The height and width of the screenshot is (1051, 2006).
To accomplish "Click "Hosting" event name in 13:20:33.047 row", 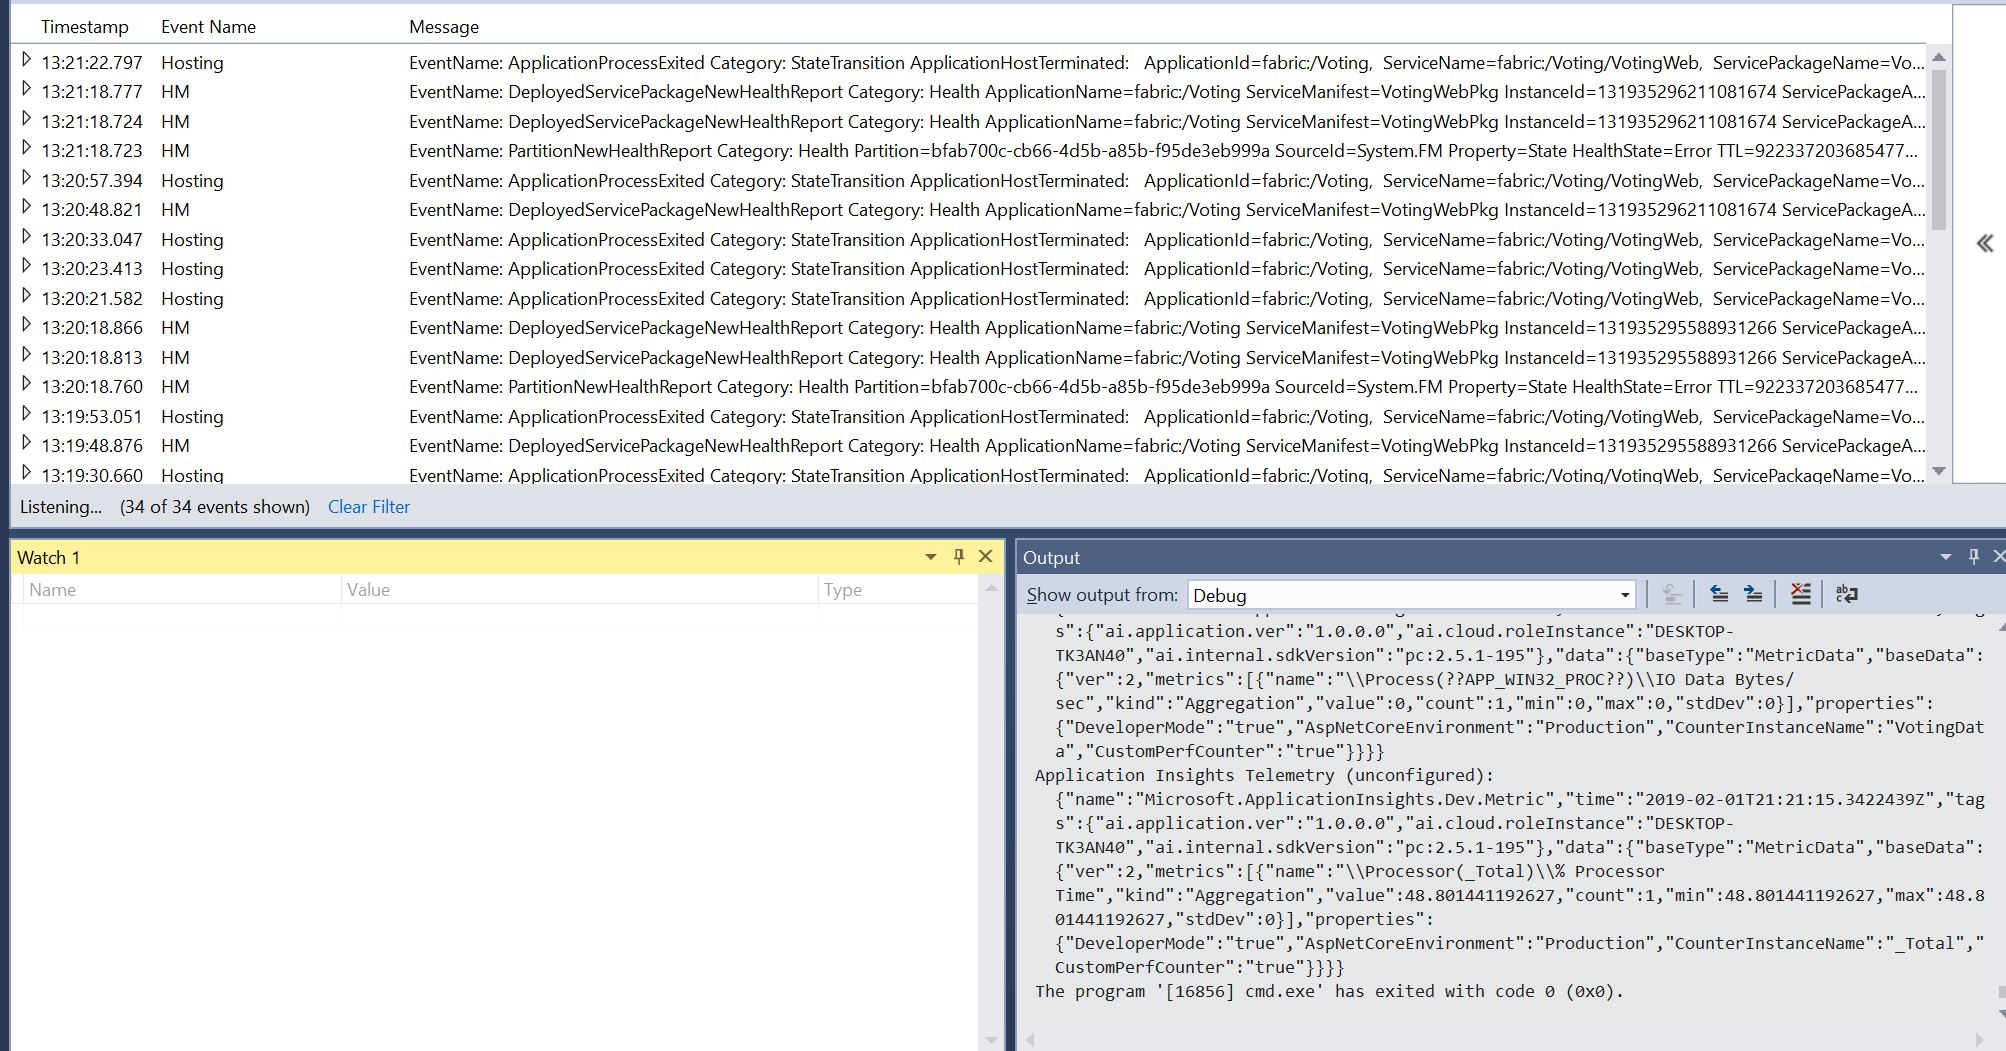I will tap(192, 239).
